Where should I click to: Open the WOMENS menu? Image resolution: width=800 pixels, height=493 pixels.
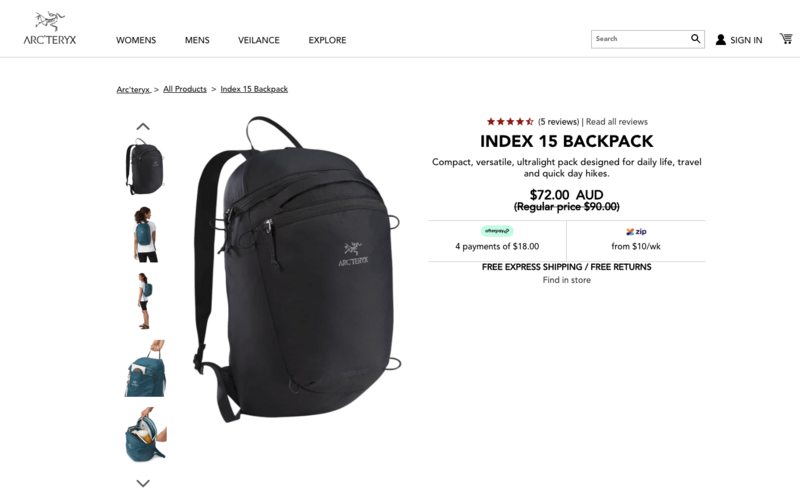point(136,40)
